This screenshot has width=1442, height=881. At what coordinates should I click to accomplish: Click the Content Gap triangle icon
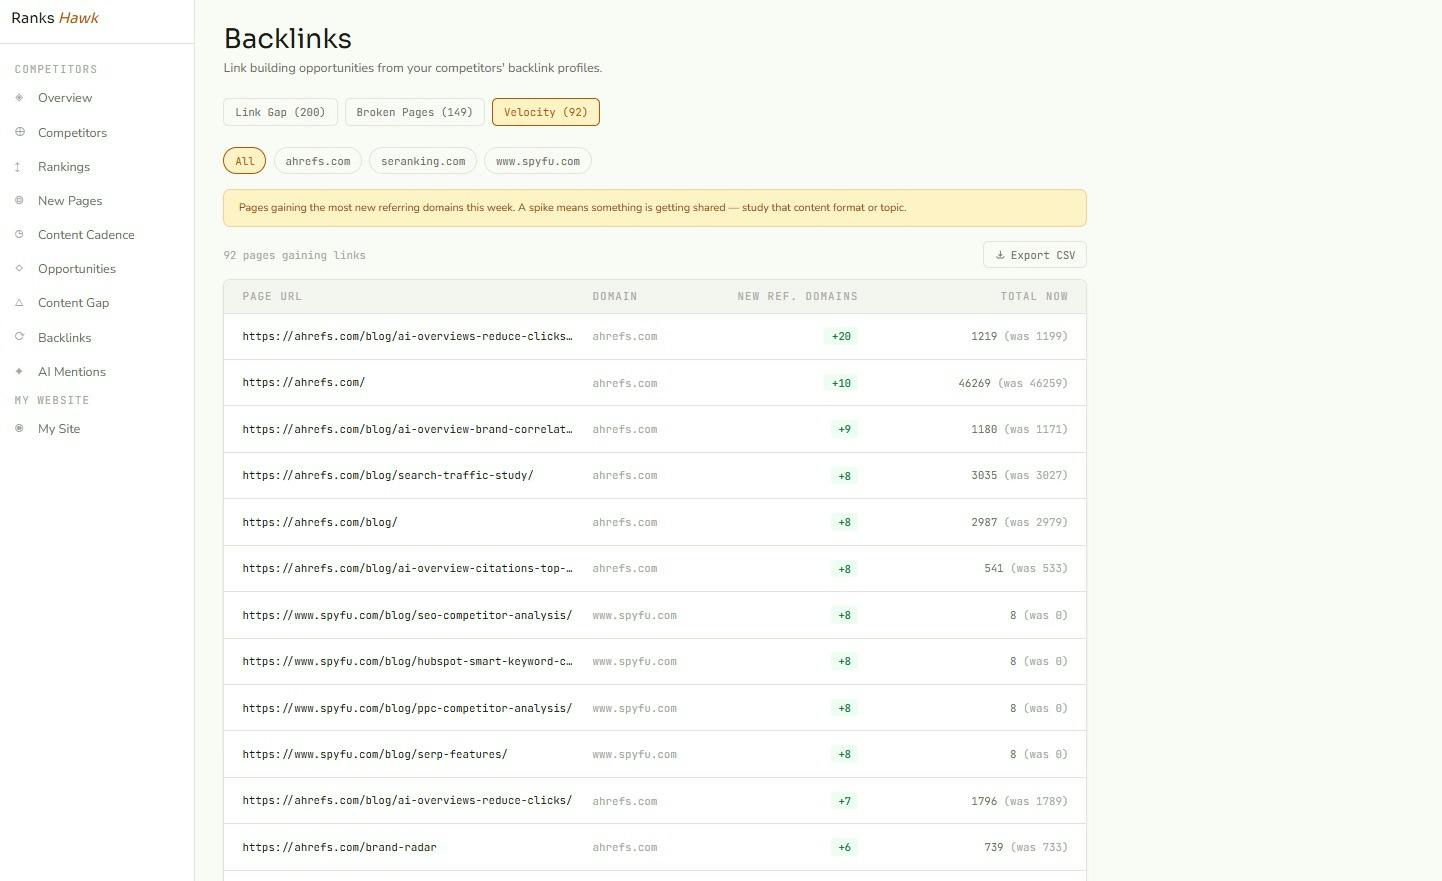[x=19, y=303]
